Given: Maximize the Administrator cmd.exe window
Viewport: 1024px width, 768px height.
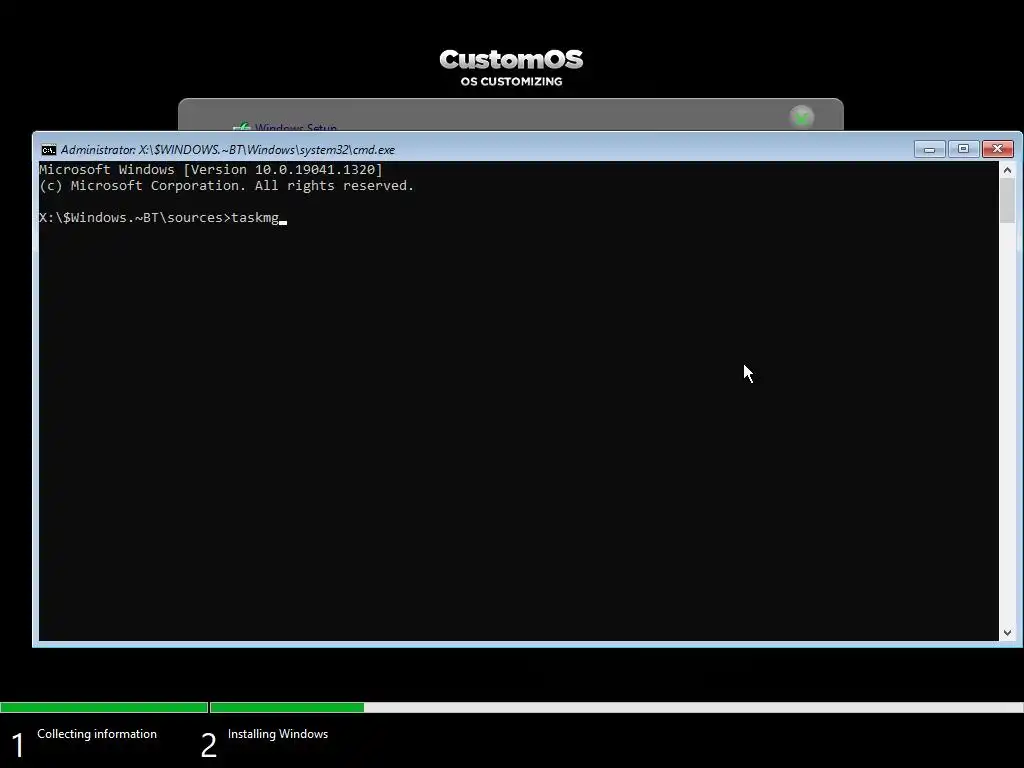Looking at the screenshot, I should pyautogui.click(x=963, y=150).
